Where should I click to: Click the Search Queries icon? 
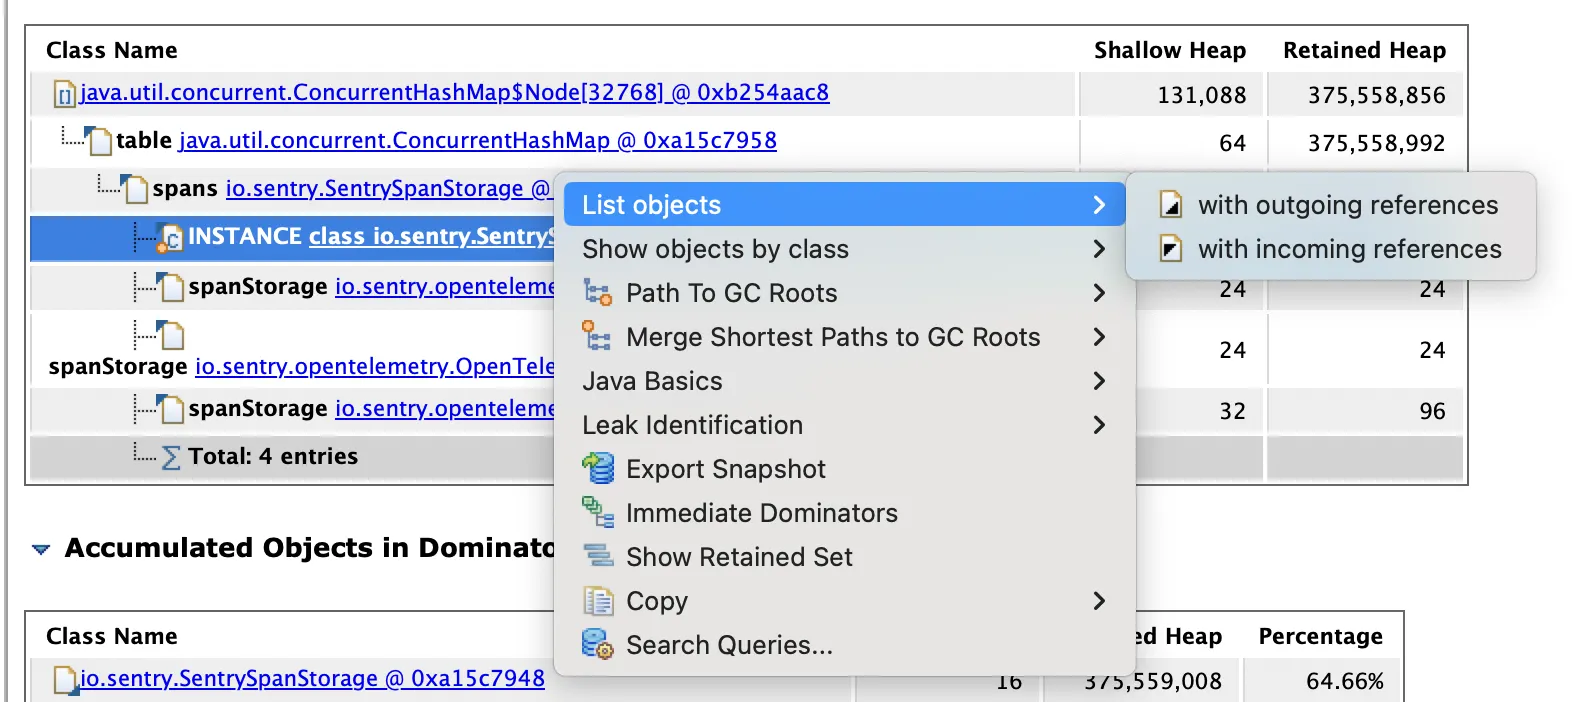coord(598,645)
